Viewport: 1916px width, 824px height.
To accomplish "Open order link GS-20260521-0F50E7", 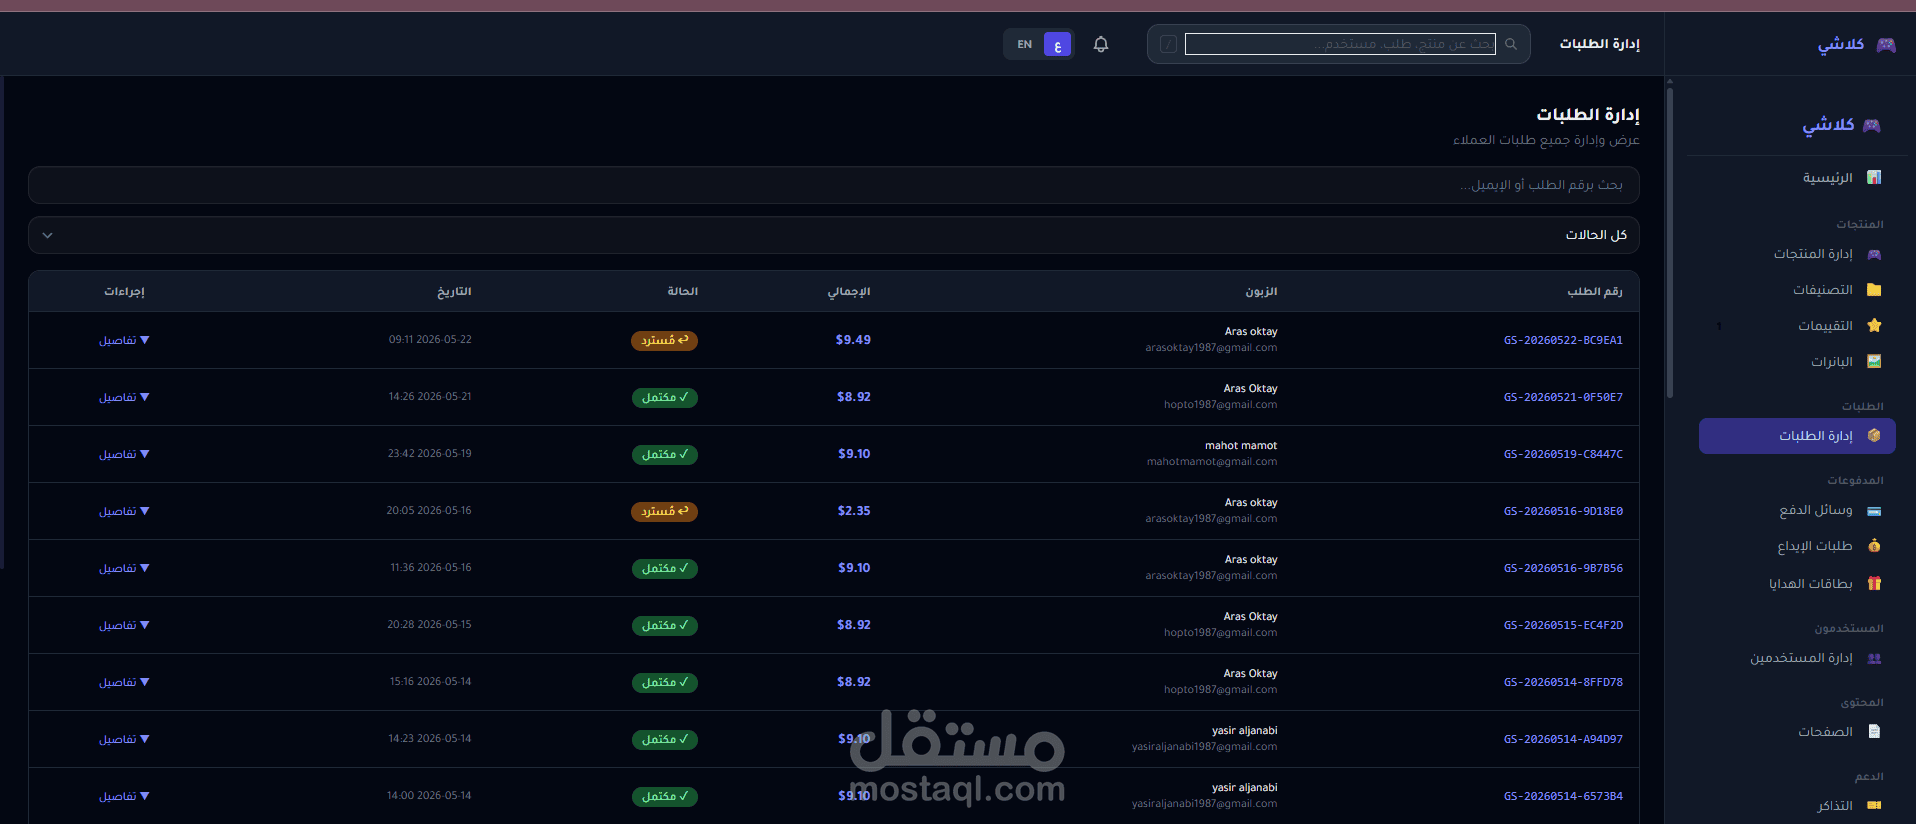I will tap(1563, 398).
